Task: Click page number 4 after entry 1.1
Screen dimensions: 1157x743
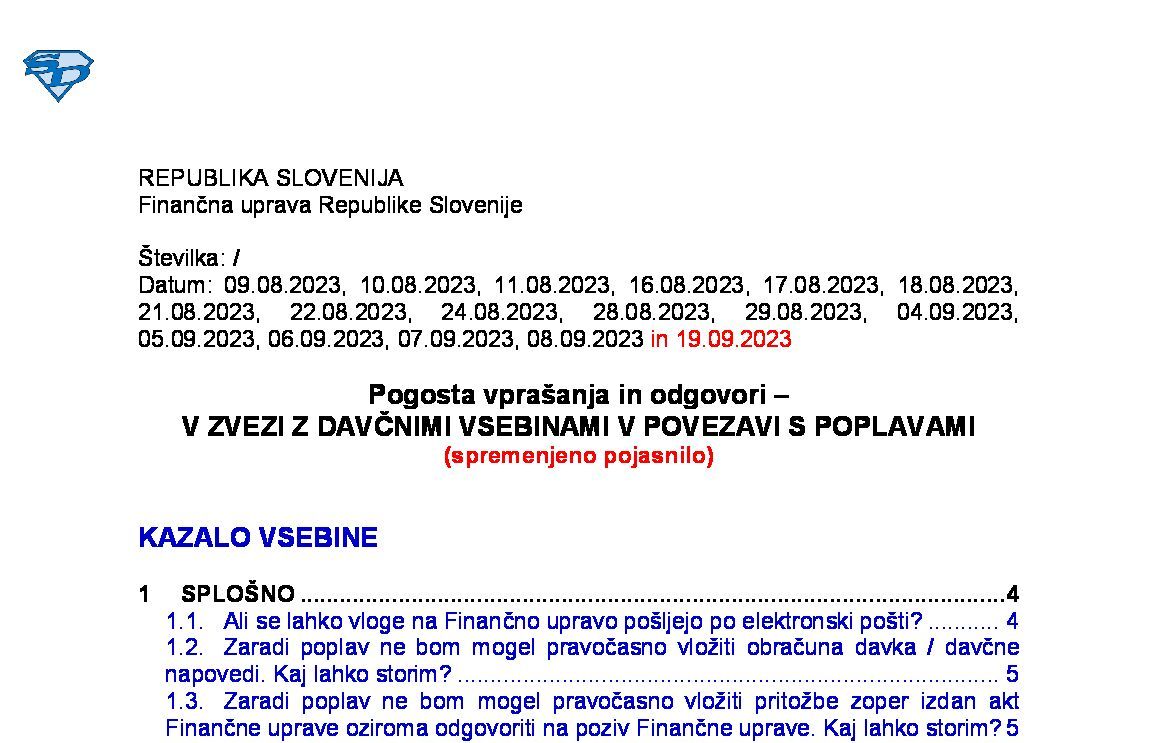Action: coord(1012,621)
